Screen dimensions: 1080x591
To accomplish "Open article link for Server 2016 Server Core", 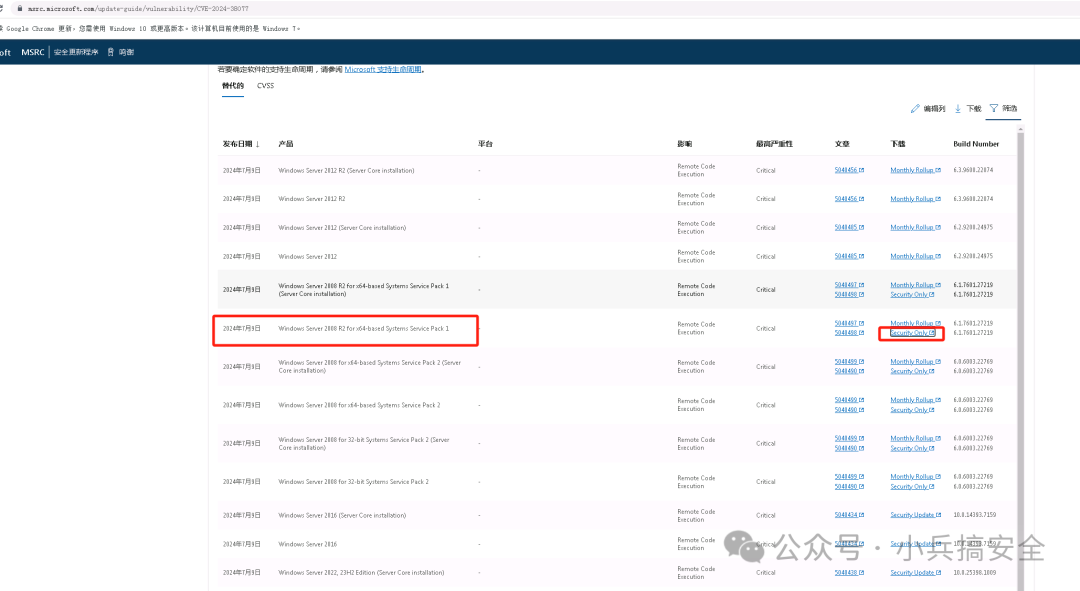I will 849,515.
